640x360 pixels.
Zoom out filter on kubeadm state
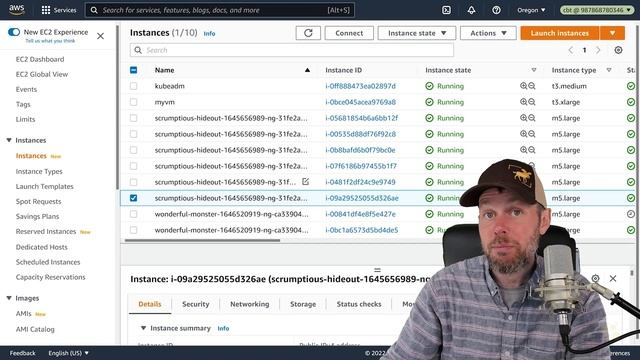click(x=531, y=86)
